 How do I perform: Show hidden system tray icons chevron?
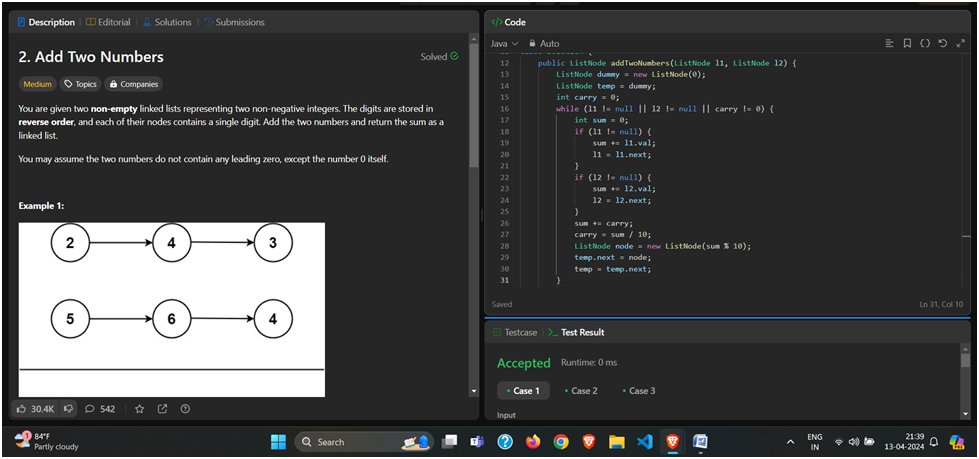(x=790, y=442)
